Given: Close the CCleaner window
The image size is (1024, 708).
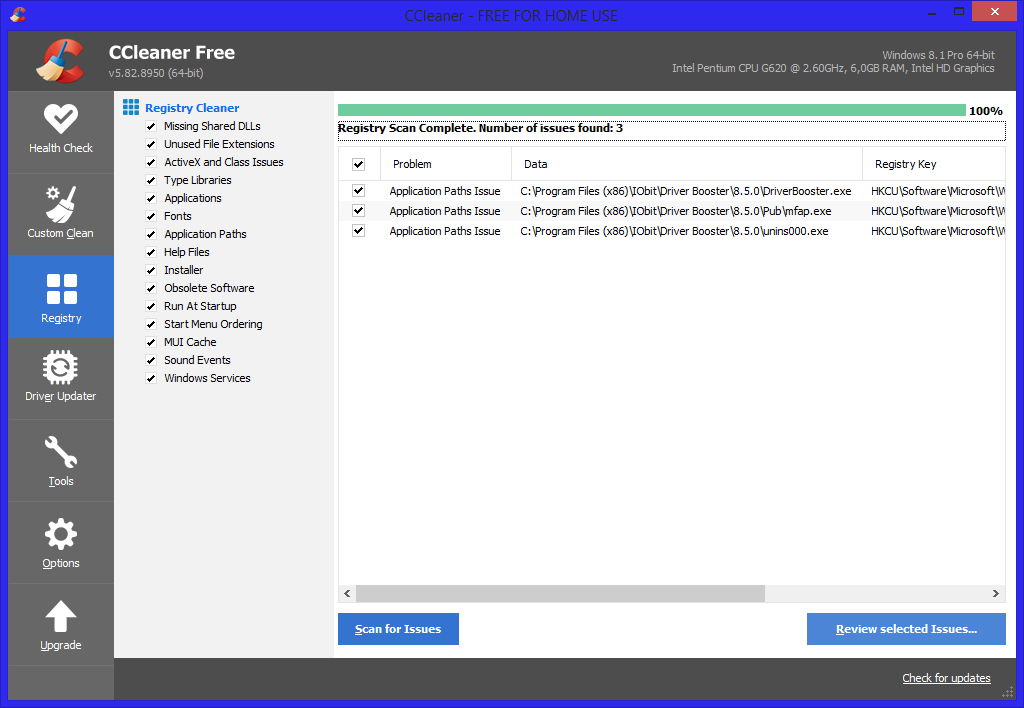Looking at the screenshot, I should [995, 12].
